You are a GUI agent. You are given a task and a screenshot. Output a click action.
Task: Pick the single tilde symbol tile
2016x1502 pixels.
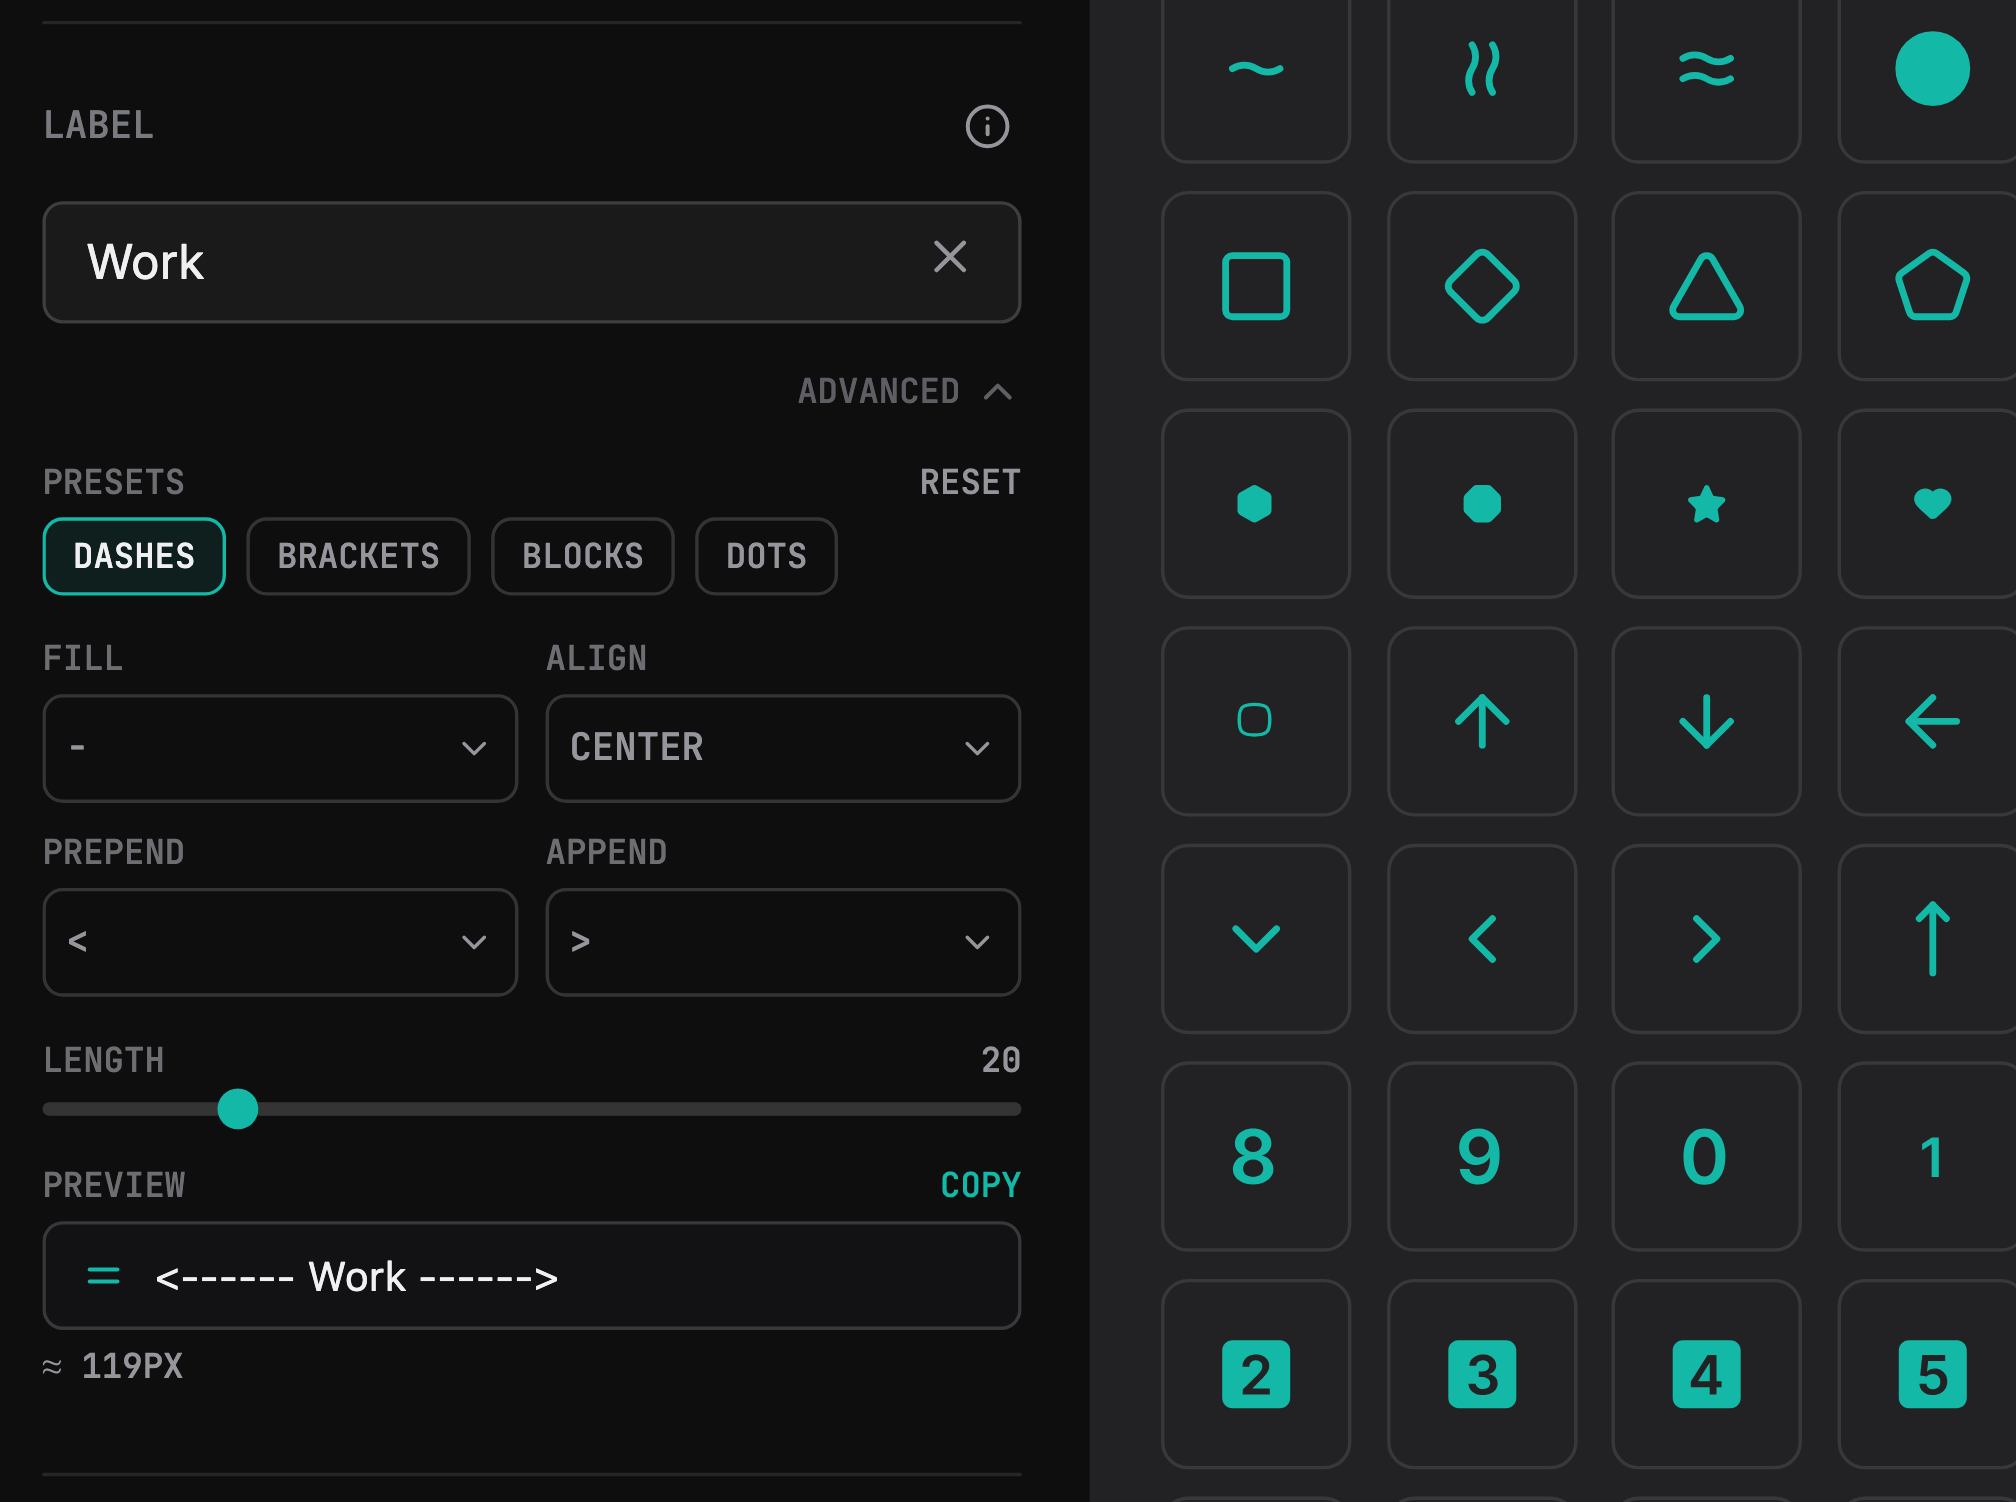pyautogui.click(x=1256, y=70)
